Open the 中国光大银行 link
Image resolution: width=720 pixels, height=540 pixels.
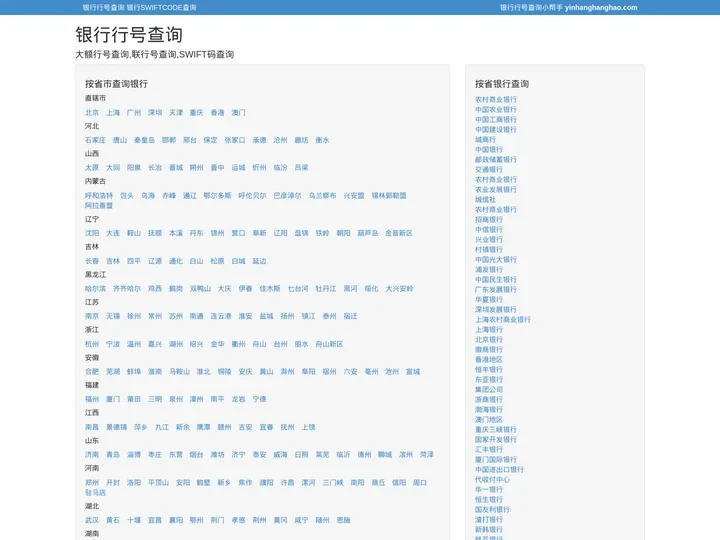point(496,259)
